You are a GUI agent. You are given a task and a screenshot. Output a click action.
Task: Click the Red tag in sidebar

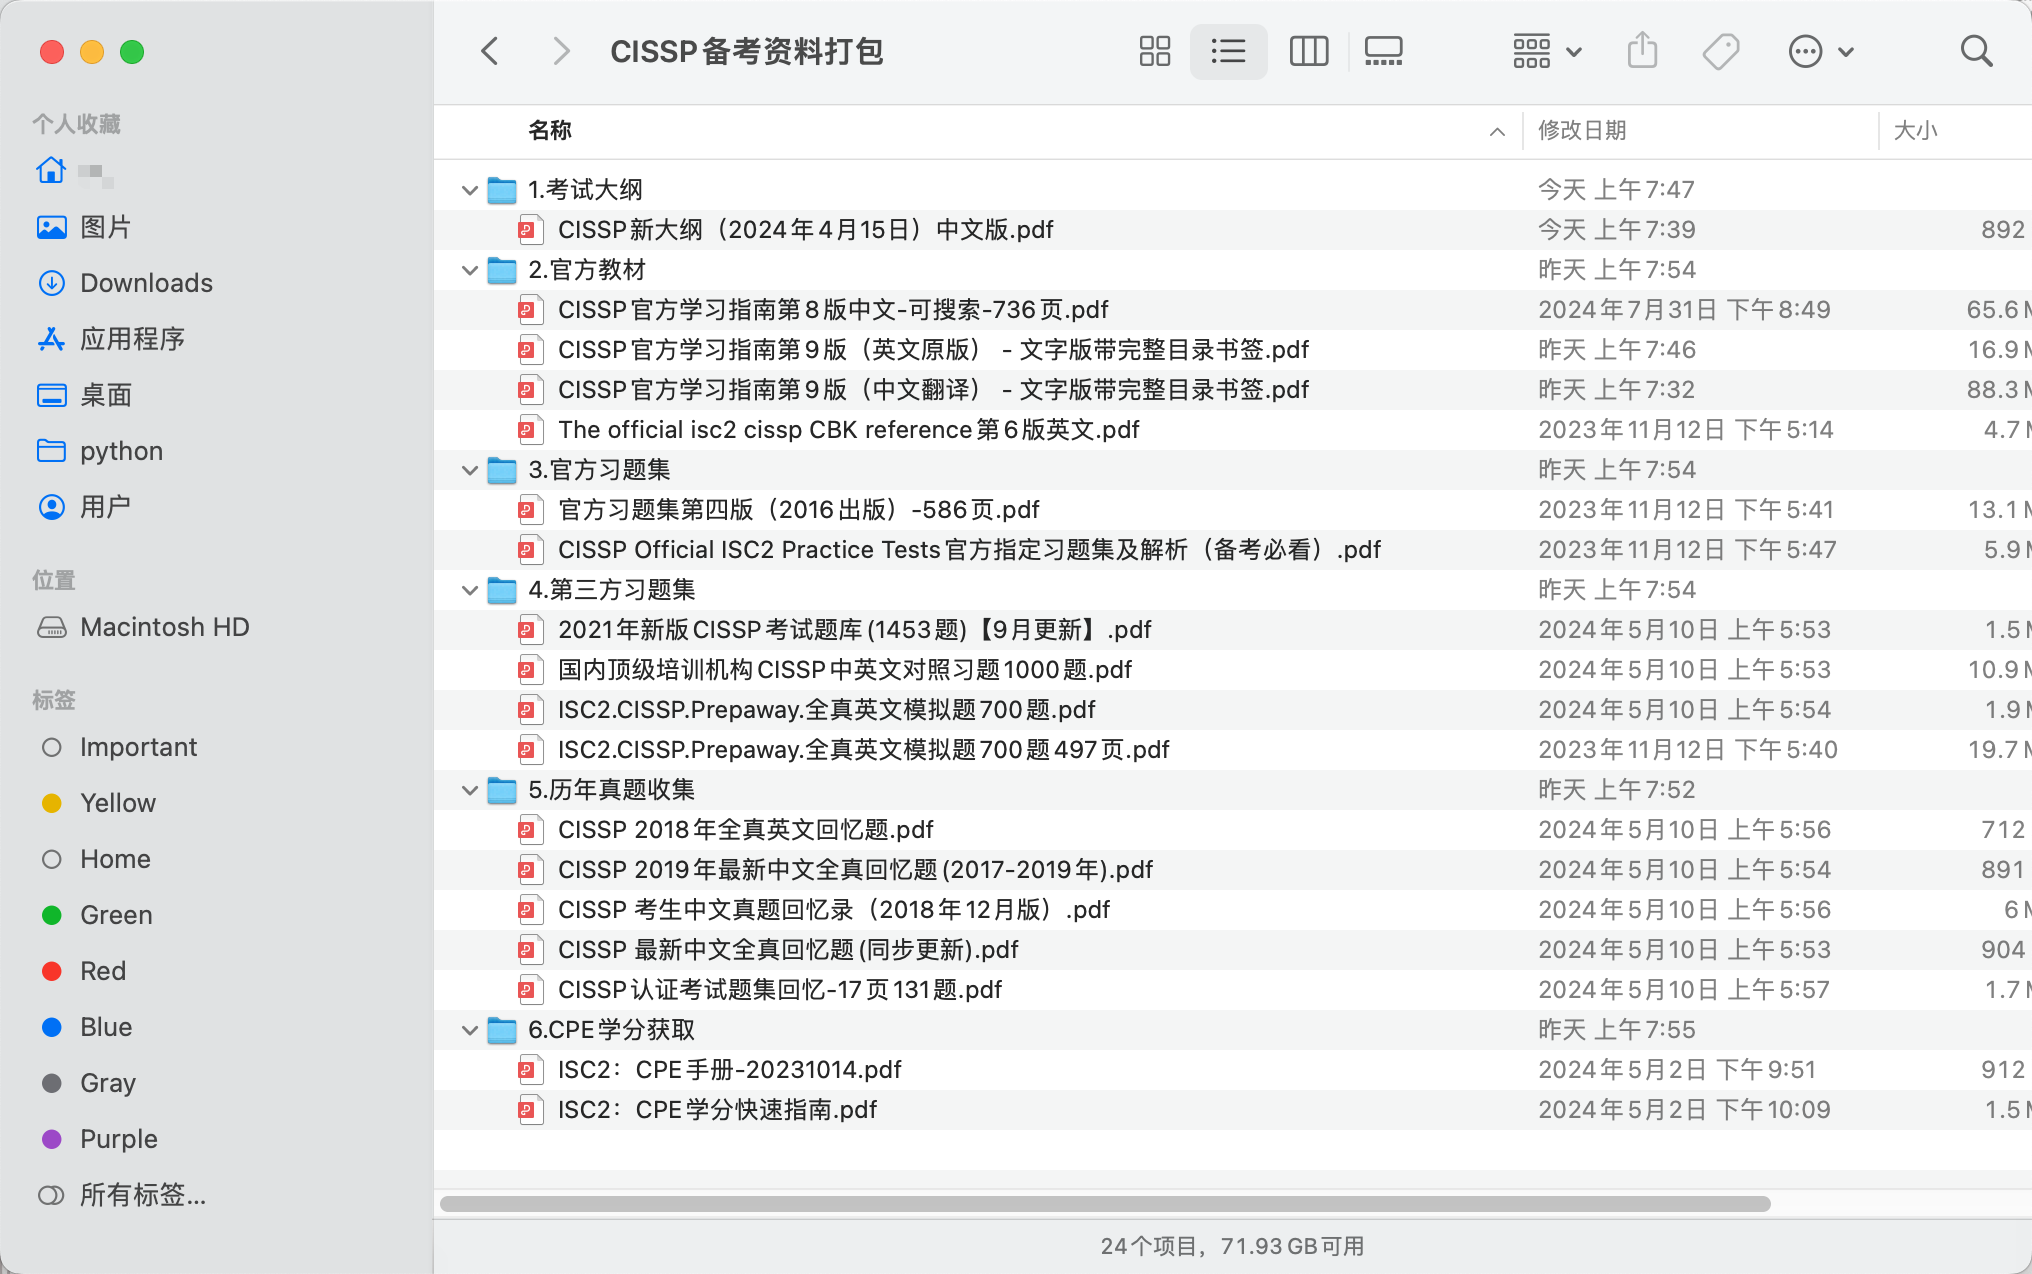point(102,971)
